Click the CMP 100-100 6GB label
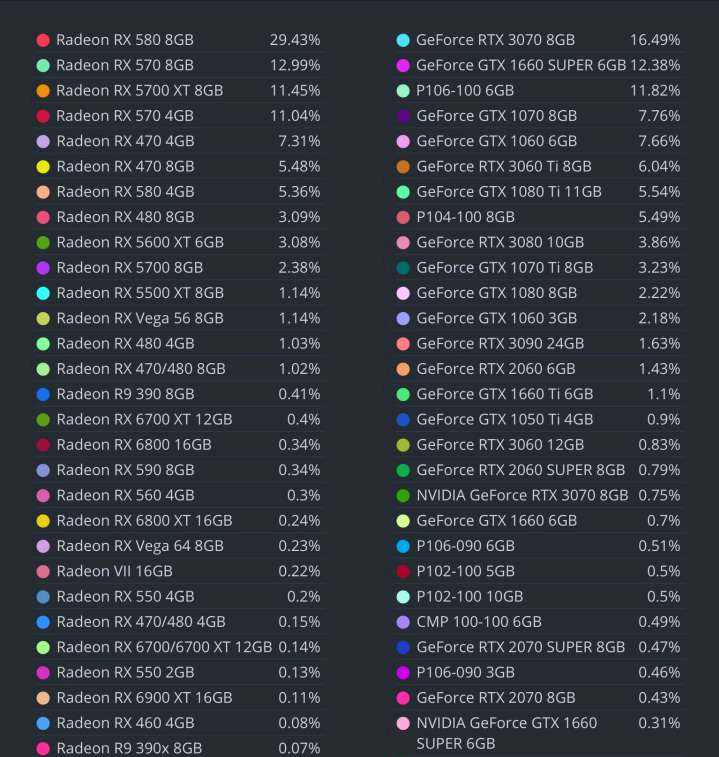The height and width of the screenshot is (757, 719). (x=479, y=622)
